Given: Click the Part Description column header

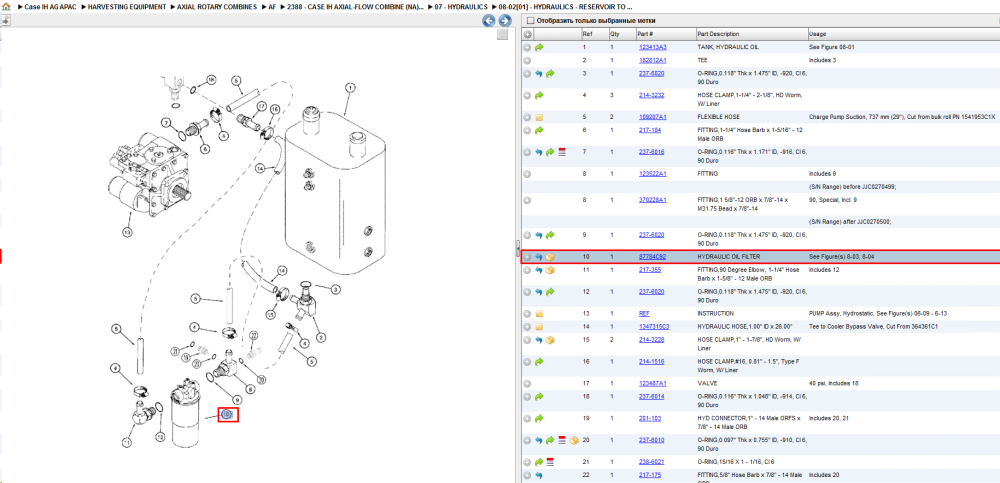Looking at the screenshot, I should tap(751, 34).
